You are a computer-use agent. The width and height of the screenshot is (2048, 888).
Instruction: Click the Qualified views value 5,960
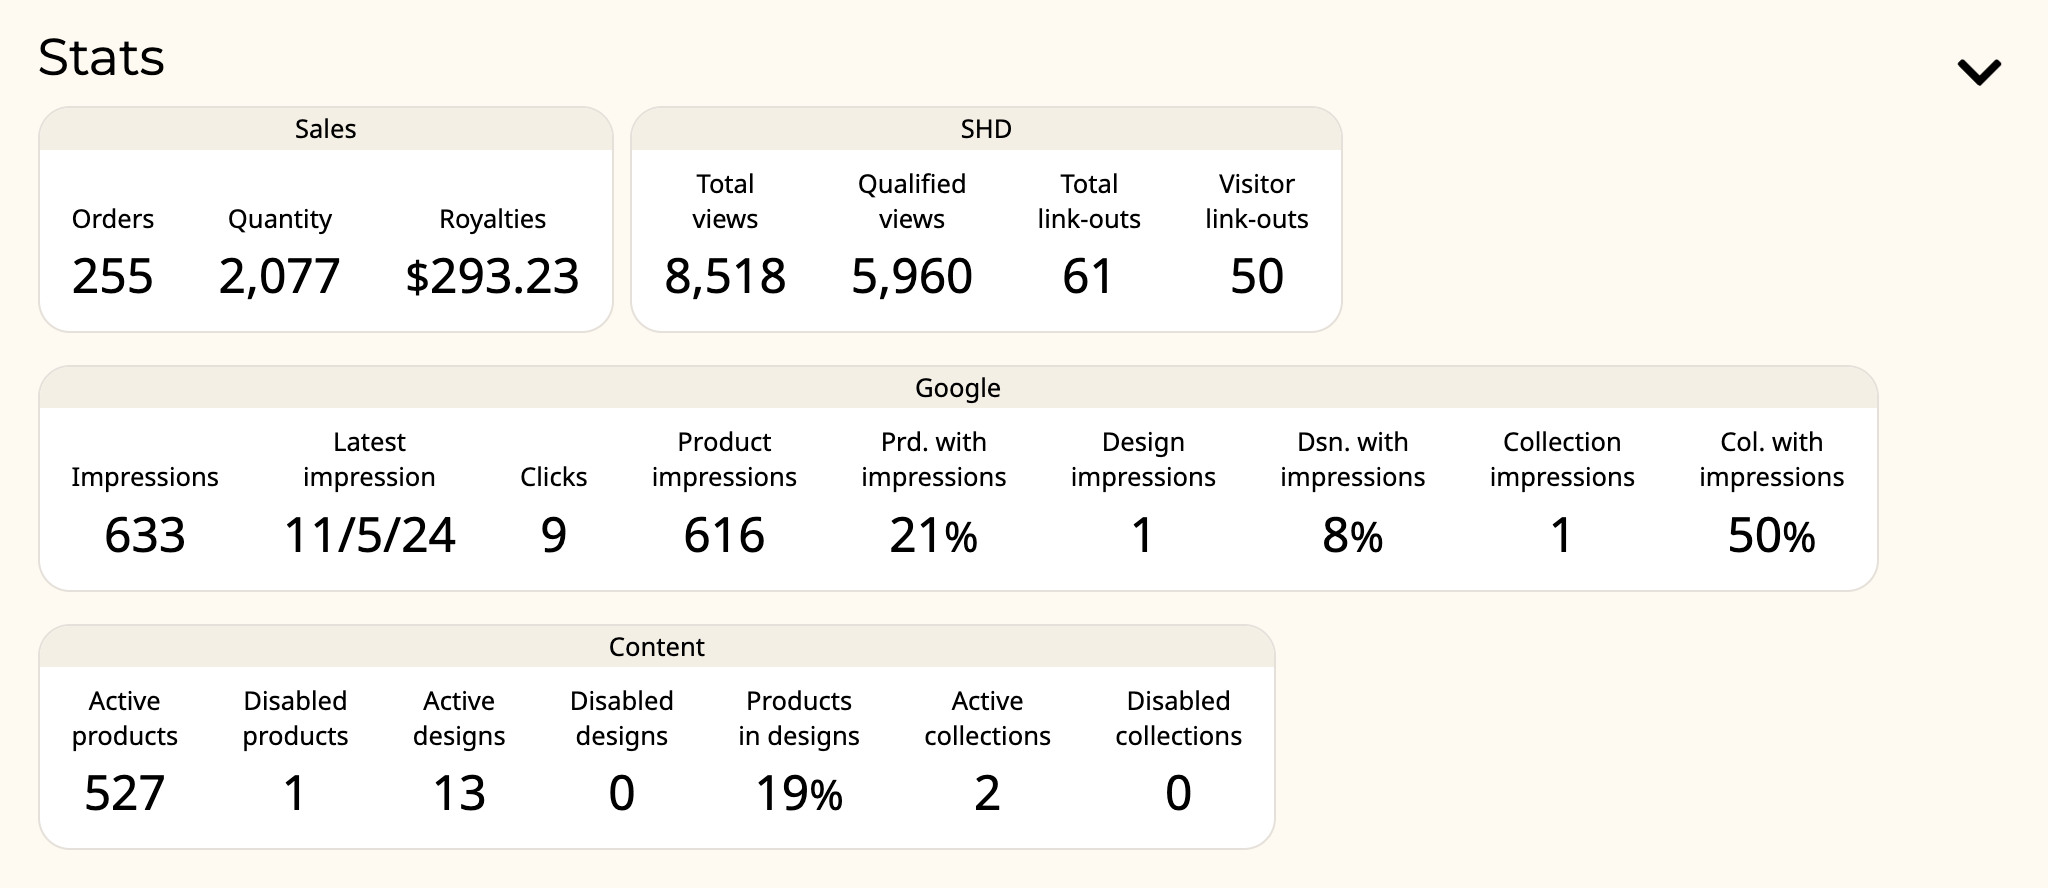coord(912,277)
